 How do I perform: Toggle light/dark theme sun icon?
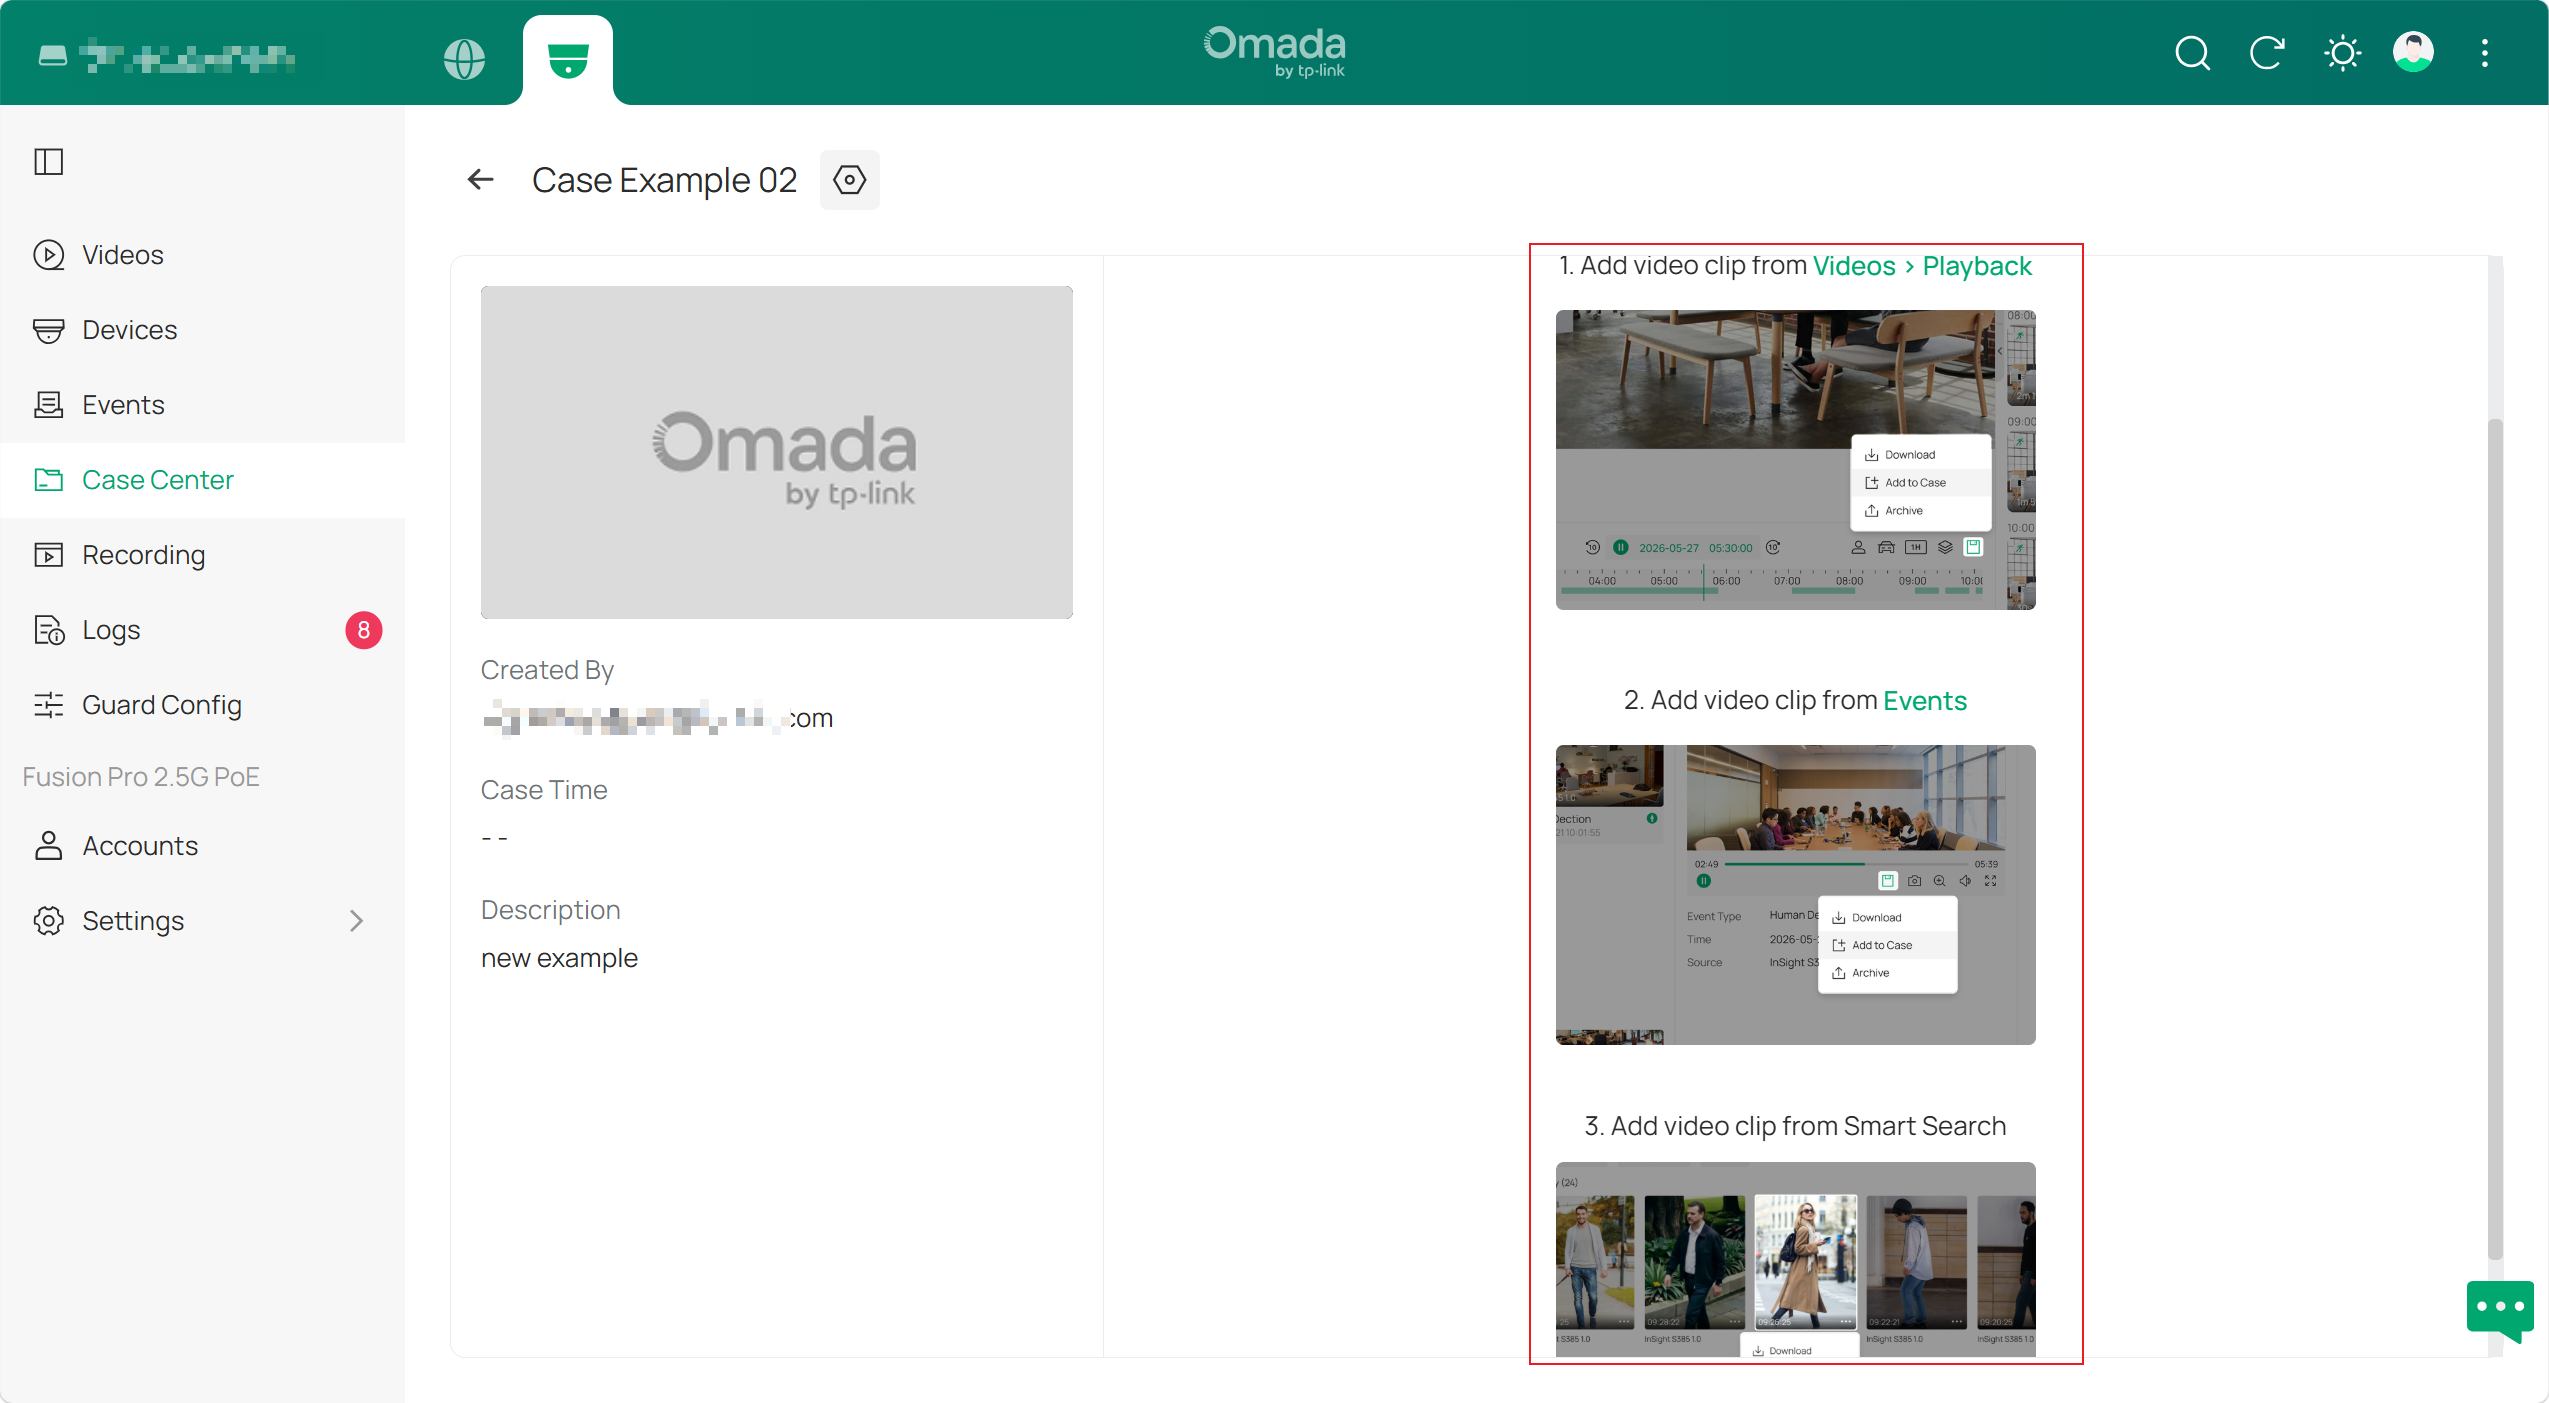coord(2342,53)
